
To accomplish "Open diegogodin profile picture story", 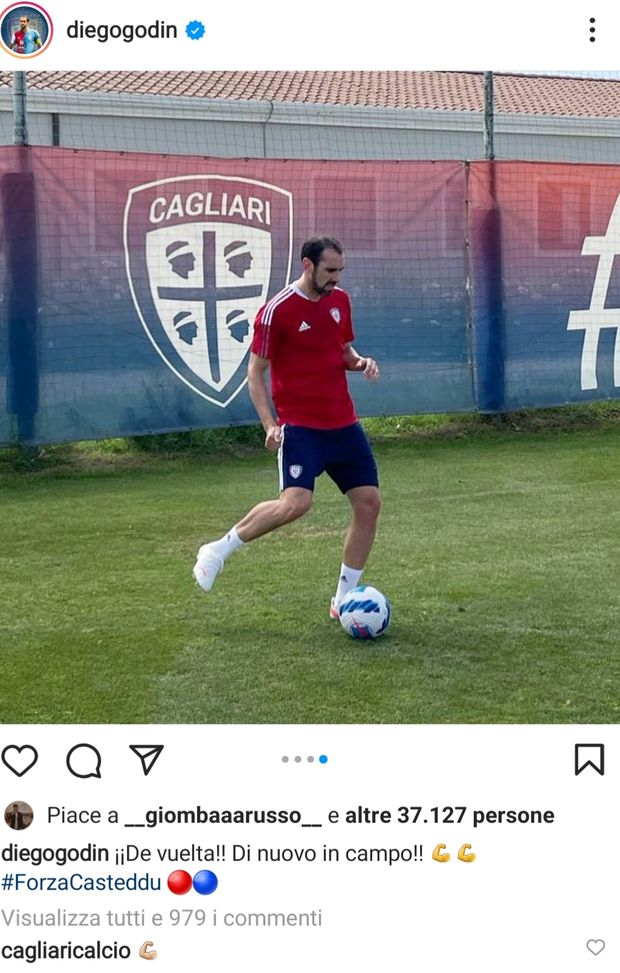I will [25, 30].
